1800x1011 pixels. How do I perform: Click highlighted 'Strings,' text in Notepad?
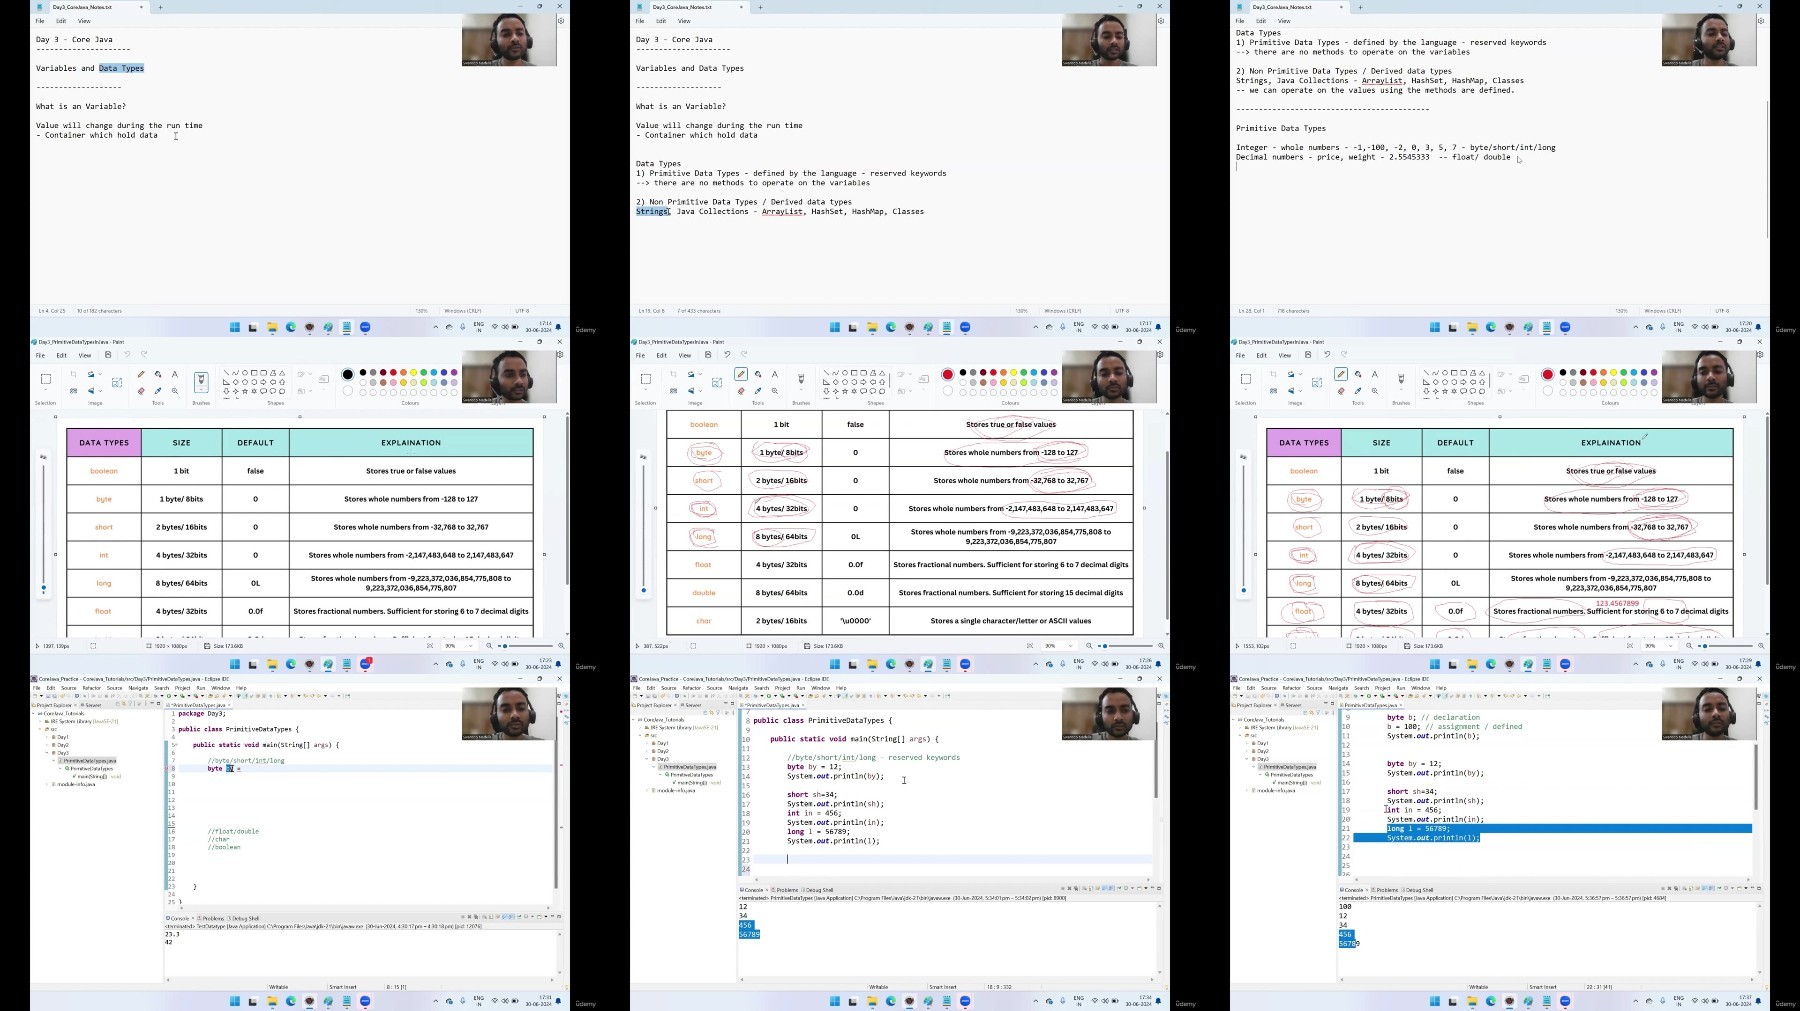point(653,211)
